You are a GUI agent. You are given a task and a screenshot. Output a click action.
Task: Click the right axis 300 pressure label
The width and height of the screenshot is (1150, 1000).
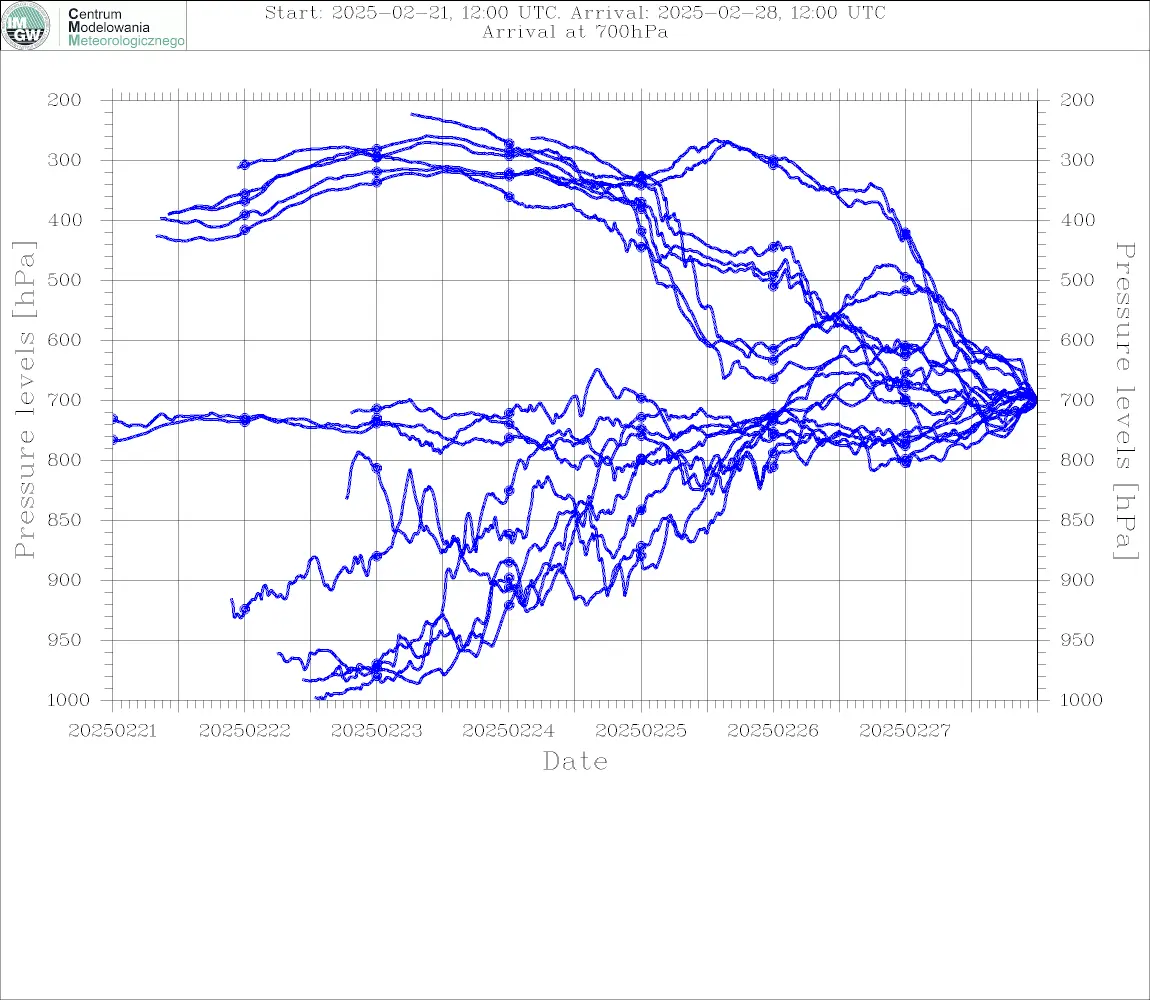(1077, 160)
